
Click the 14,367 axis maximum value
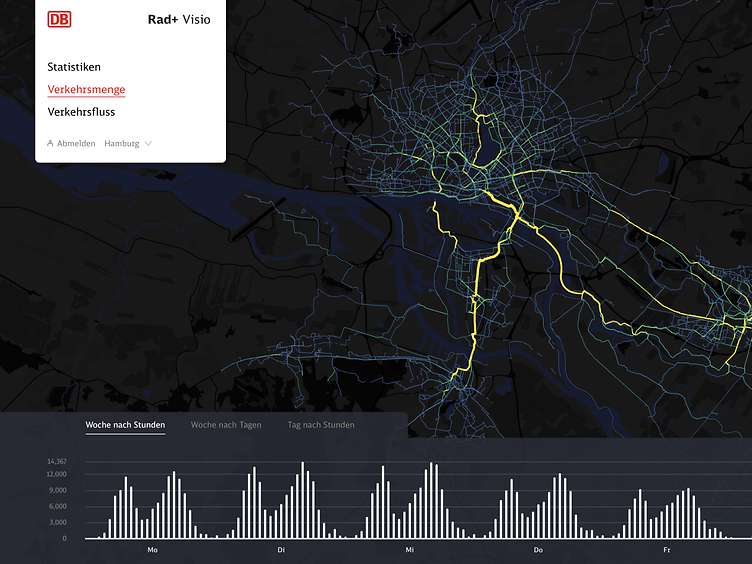pos(57,461)
